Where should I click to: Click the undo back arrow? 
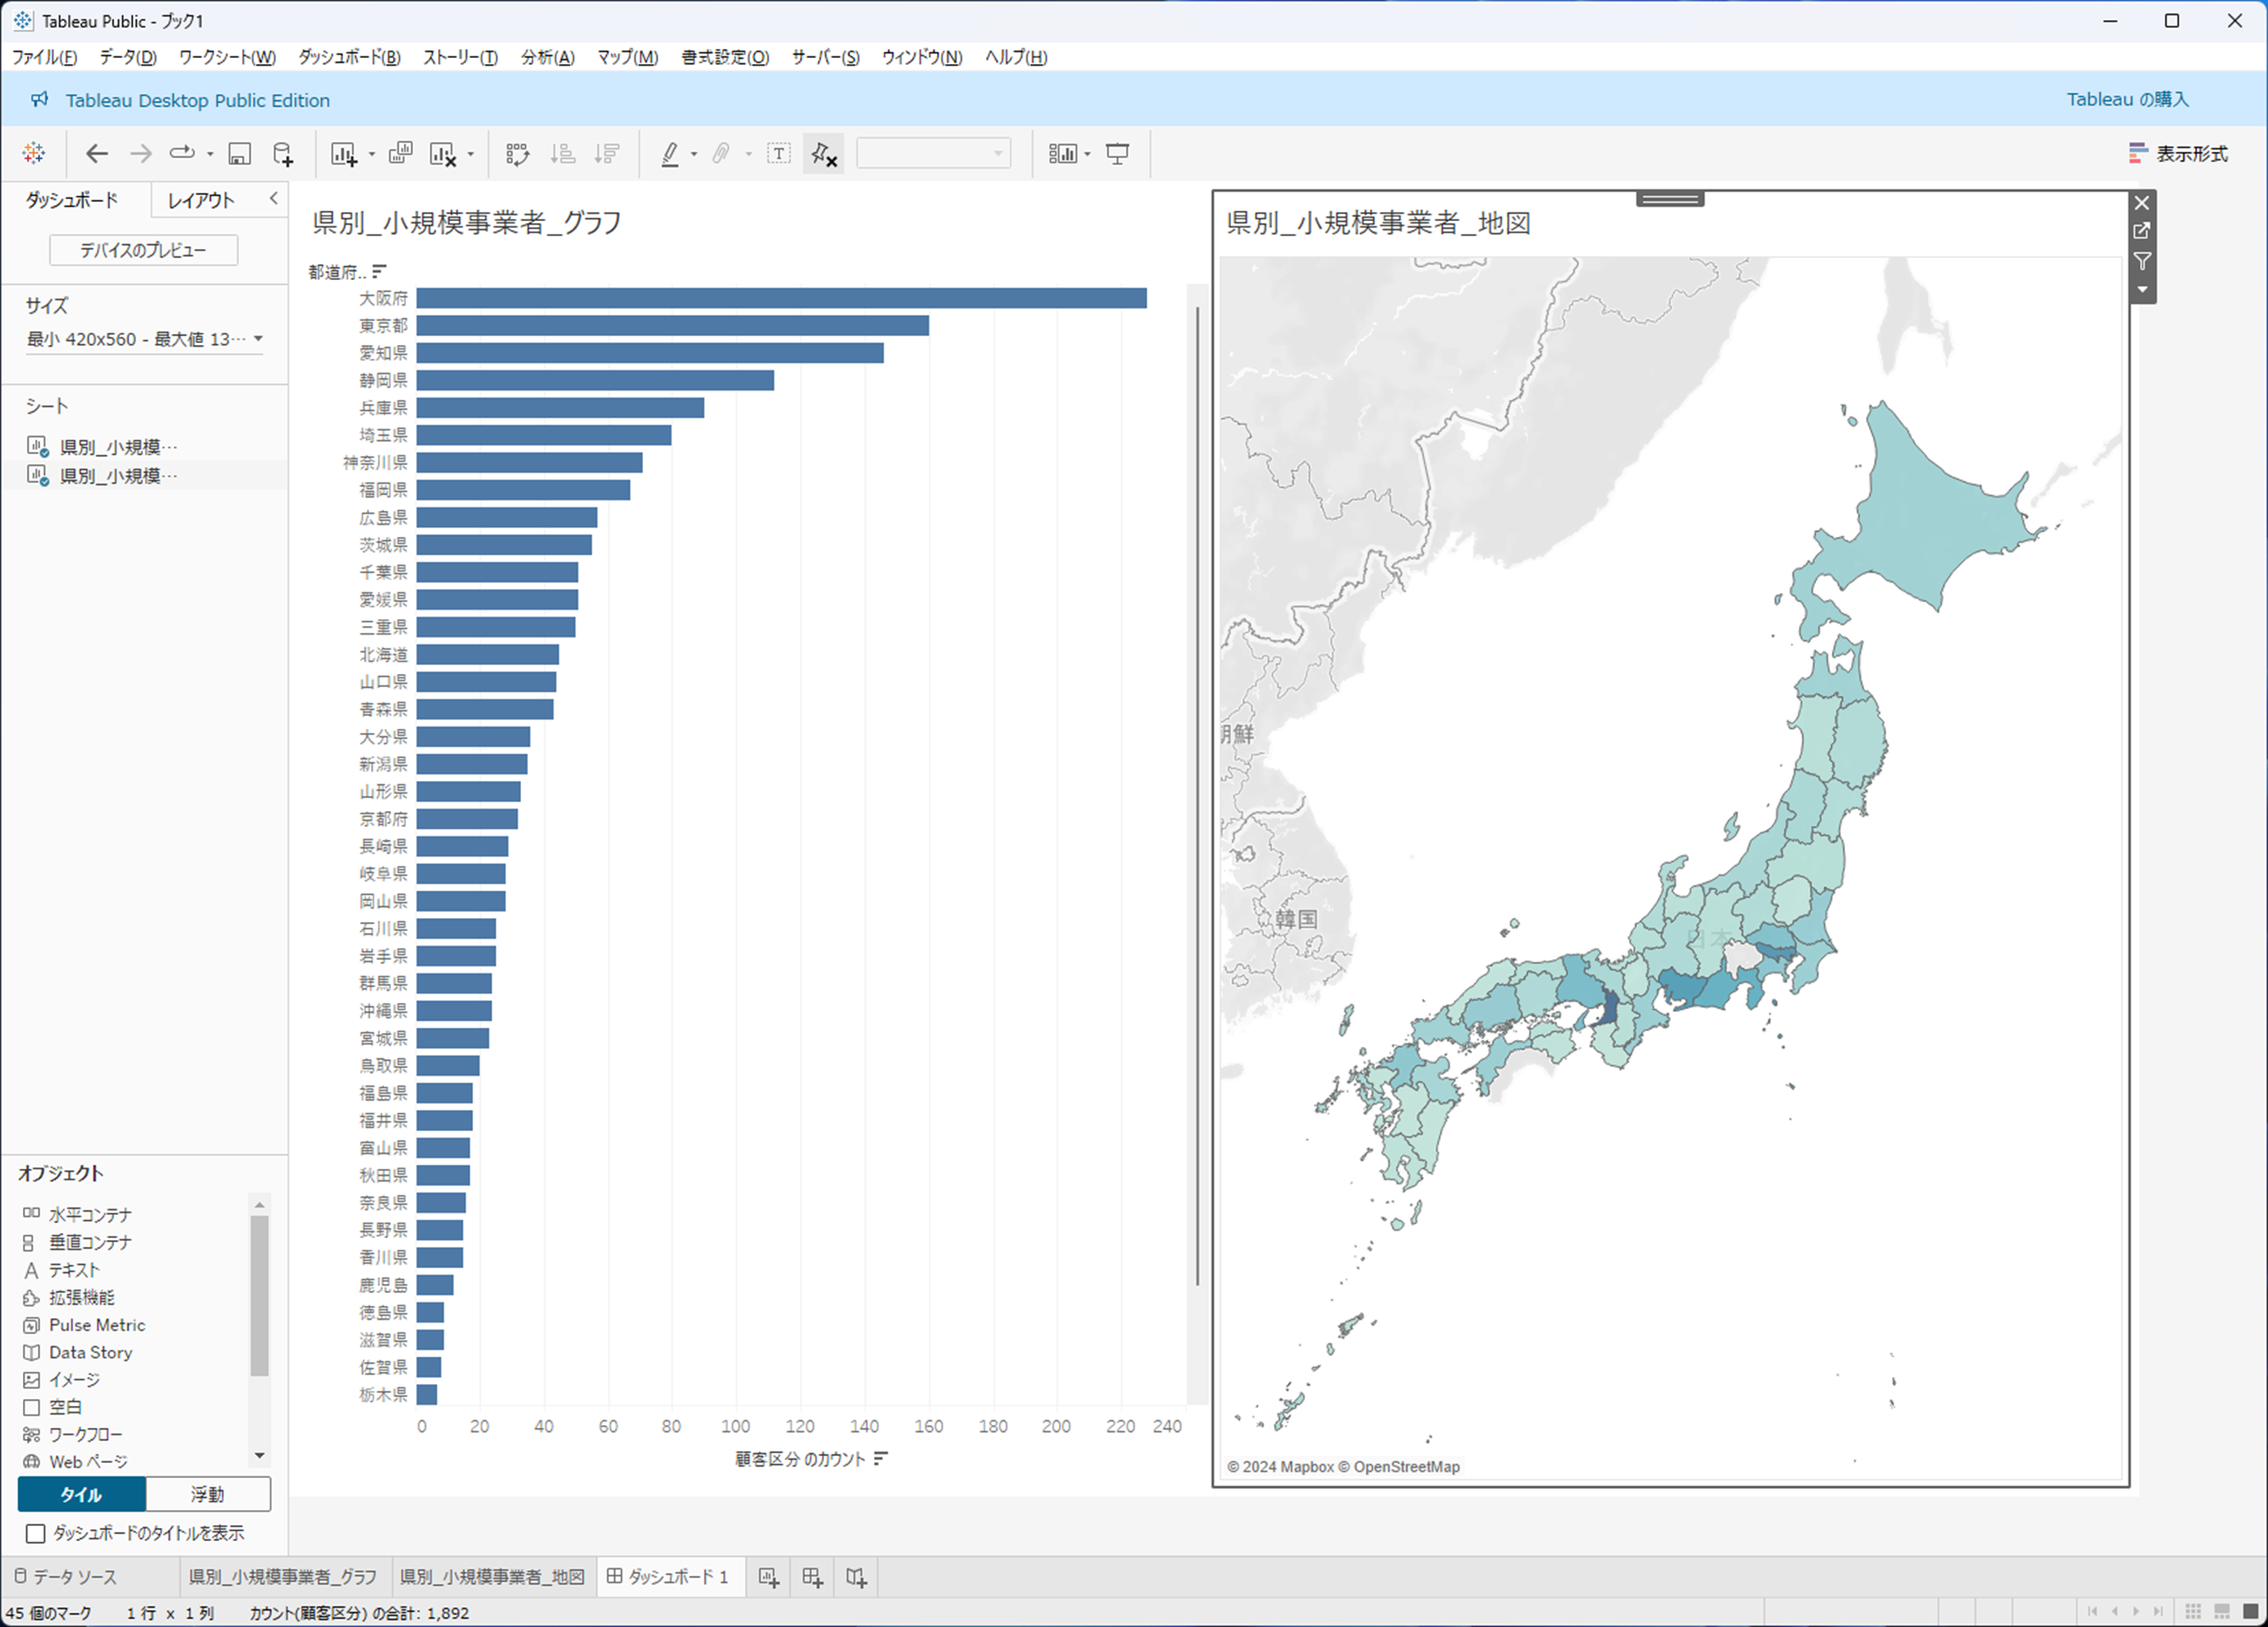point(96,154)
